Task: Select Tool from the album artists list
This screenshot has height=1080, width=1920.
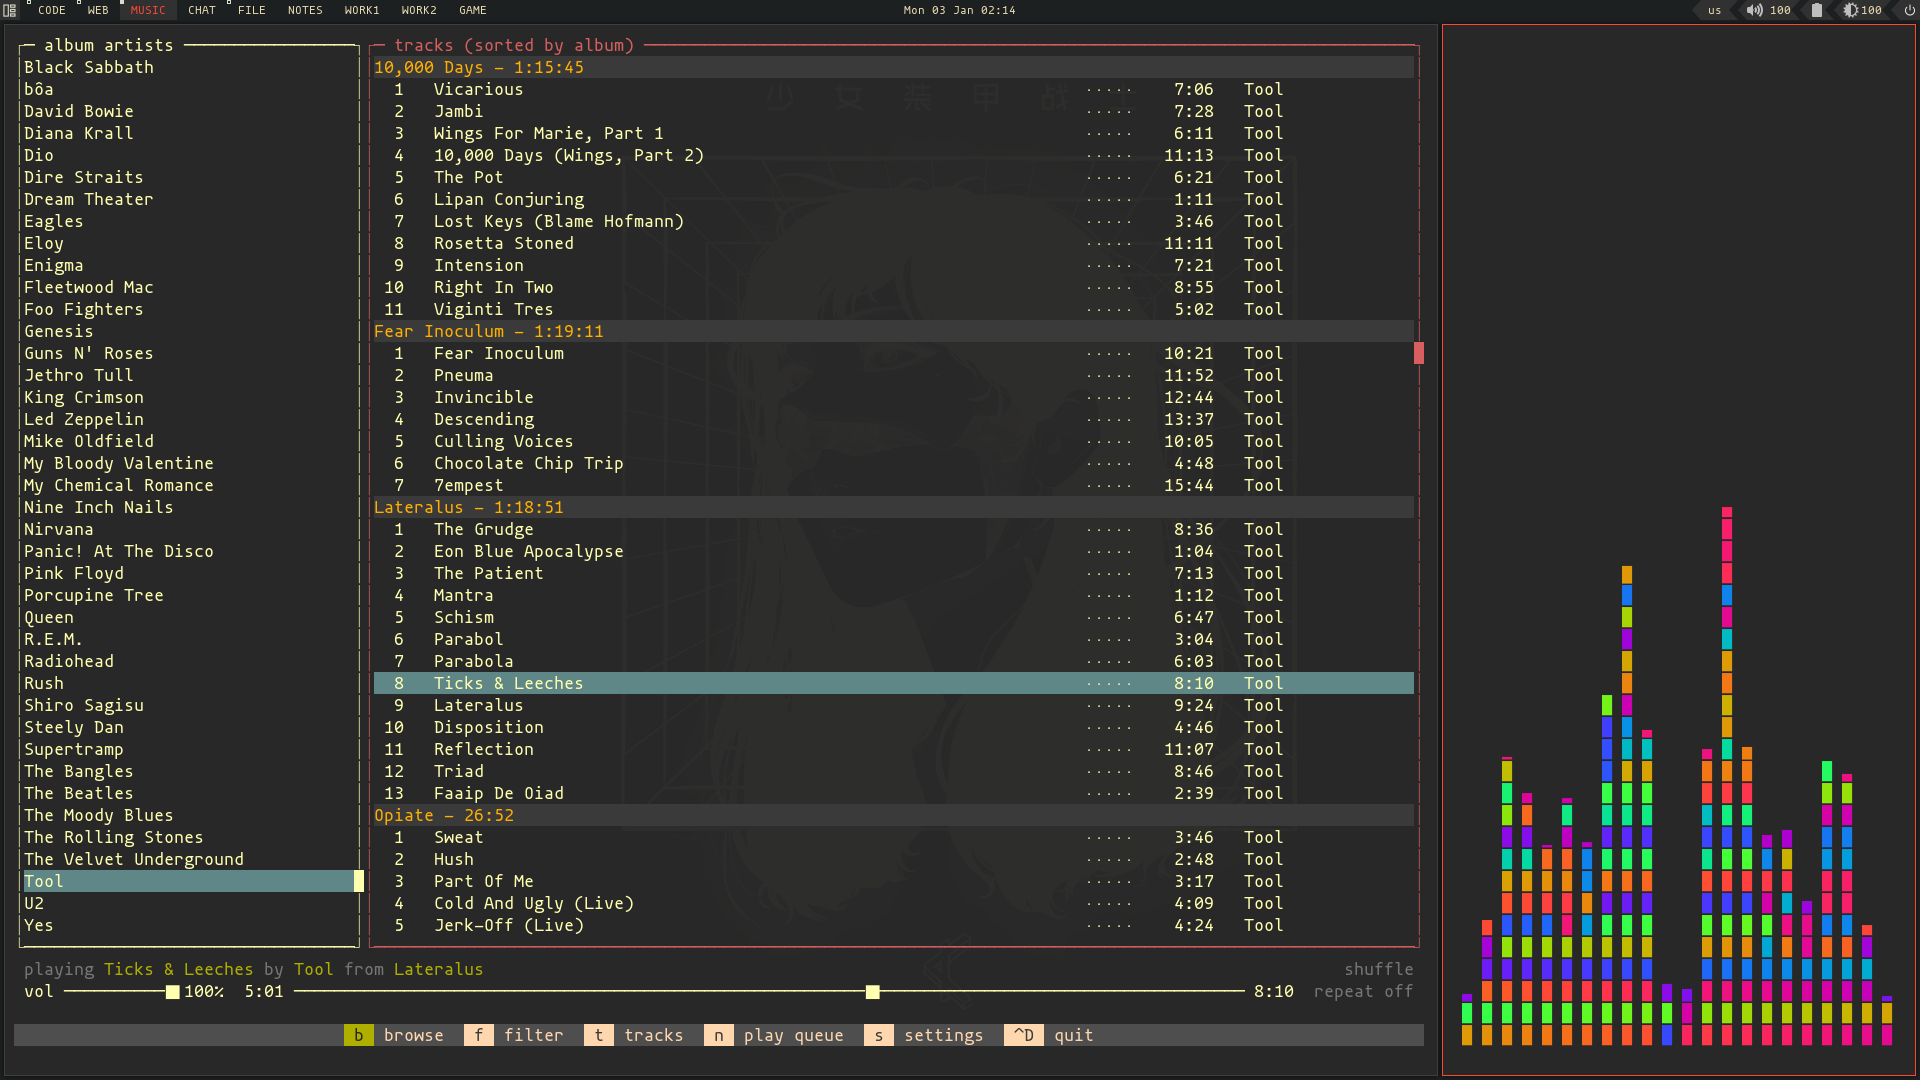Action: pos(42,881)
